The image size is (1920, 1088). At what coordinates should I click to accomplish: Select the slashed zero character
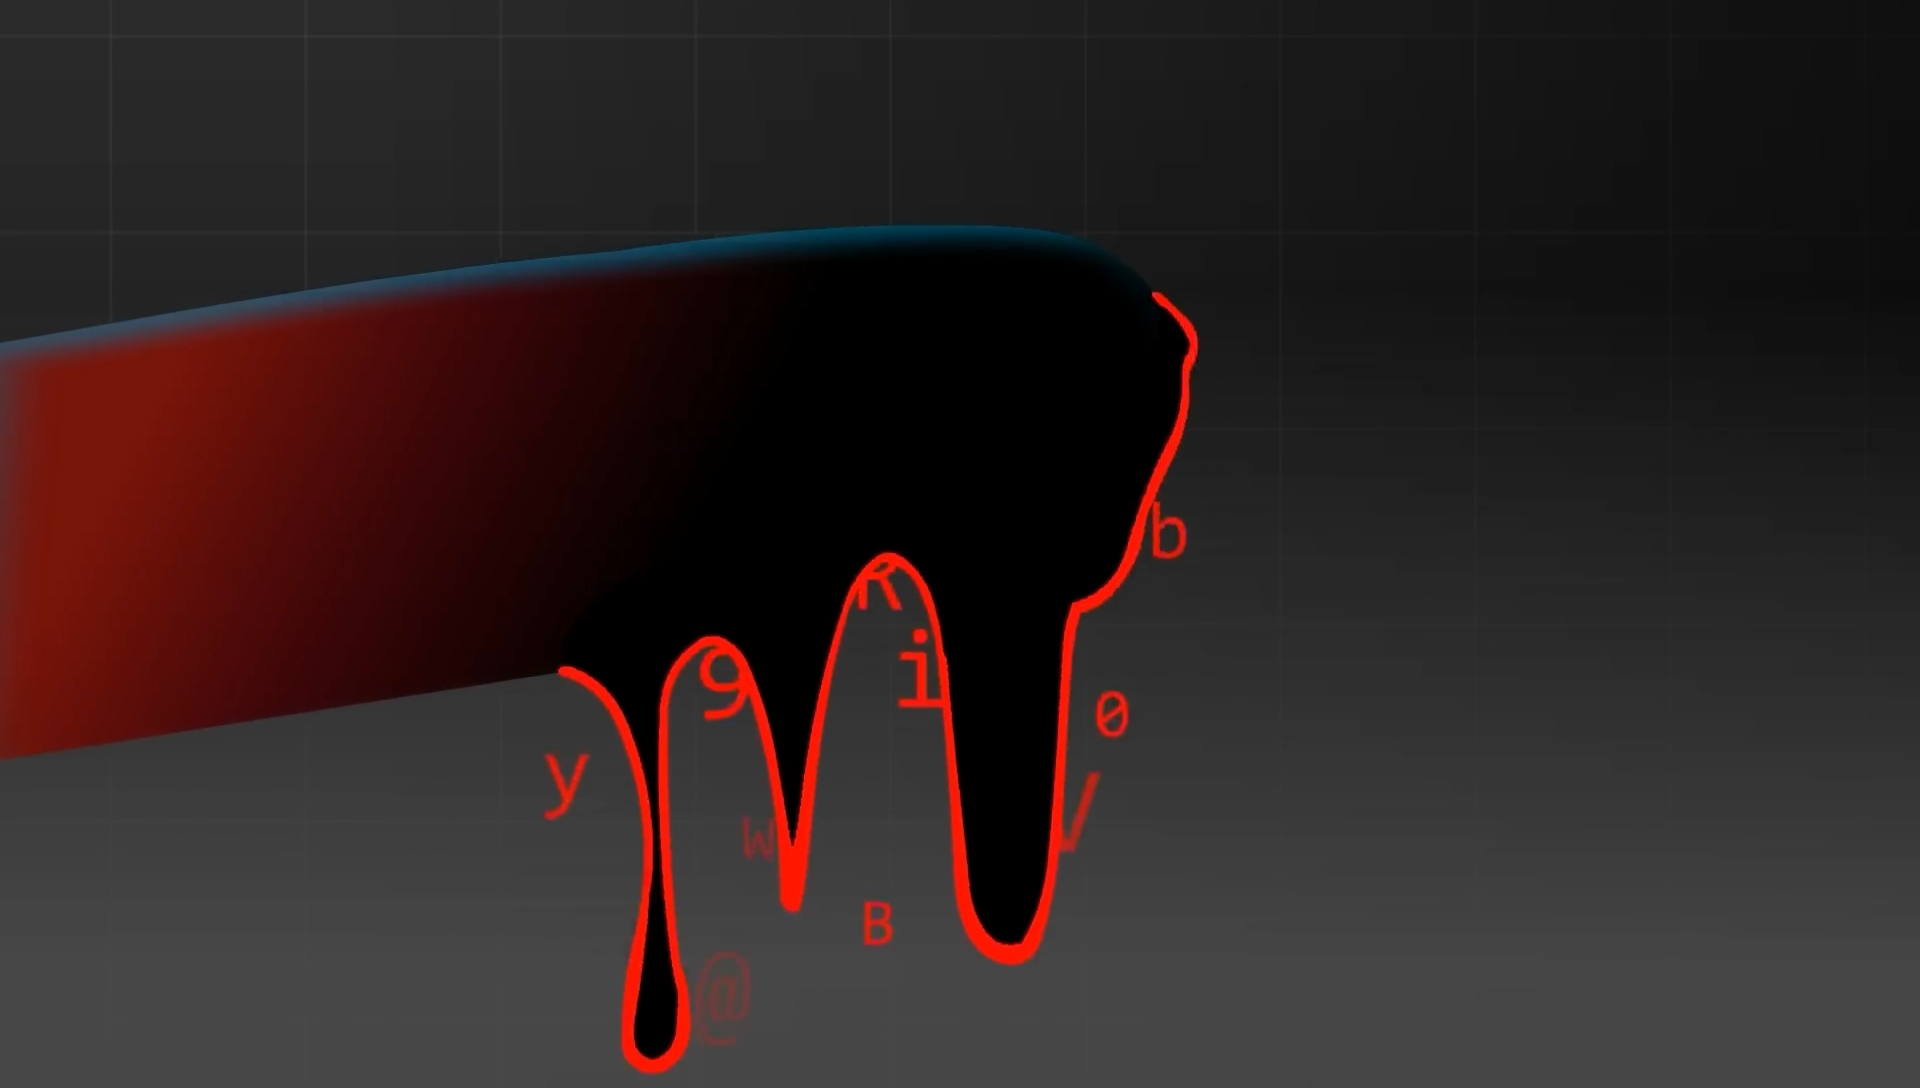point(1111,715)
